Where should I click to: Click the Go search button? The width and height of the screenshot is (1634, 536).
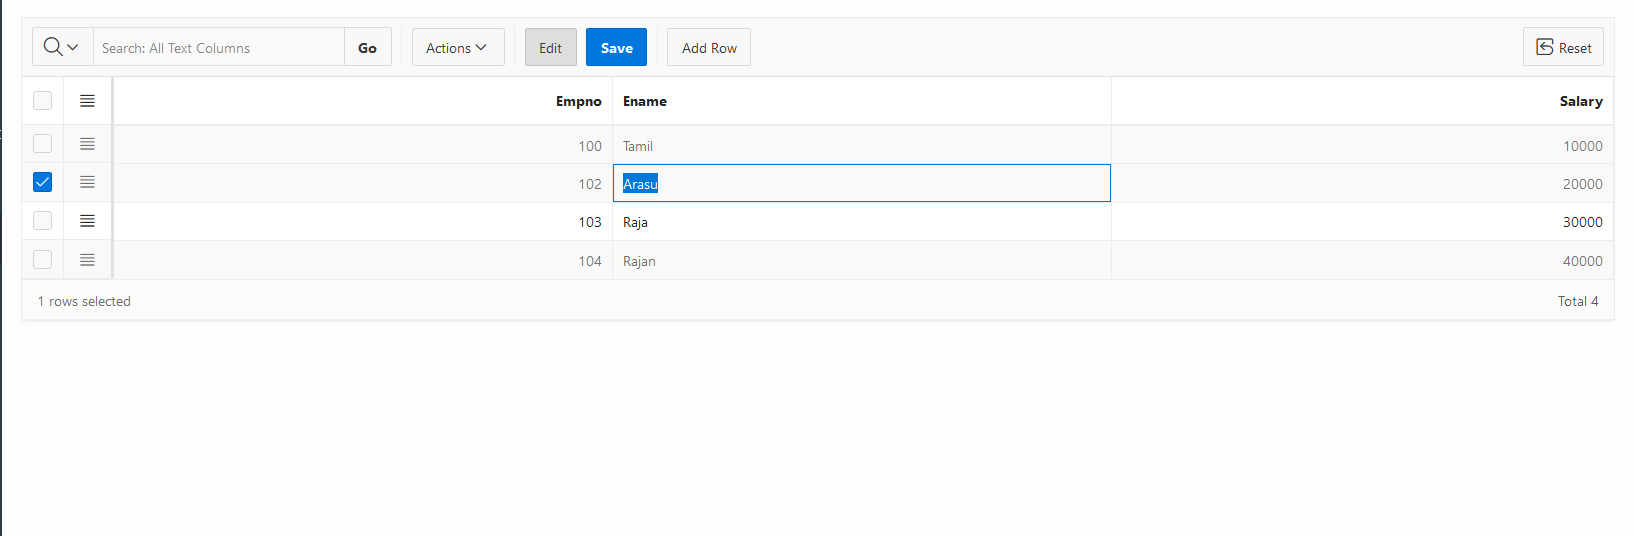click(368, 47)
